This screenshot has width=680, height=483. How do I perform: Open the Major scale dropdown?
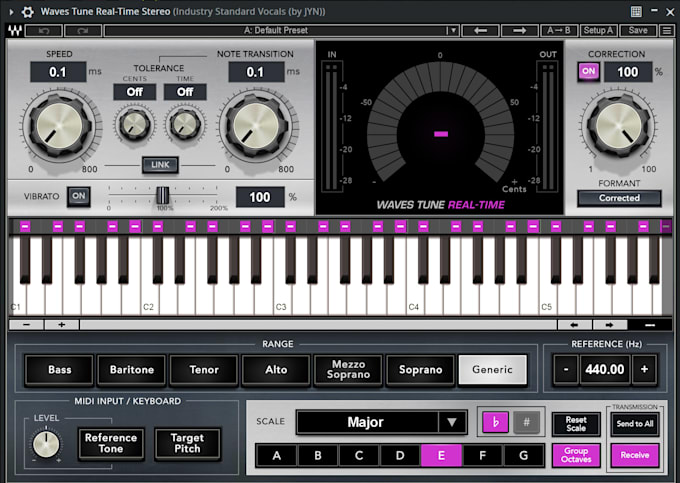(382, 422)
